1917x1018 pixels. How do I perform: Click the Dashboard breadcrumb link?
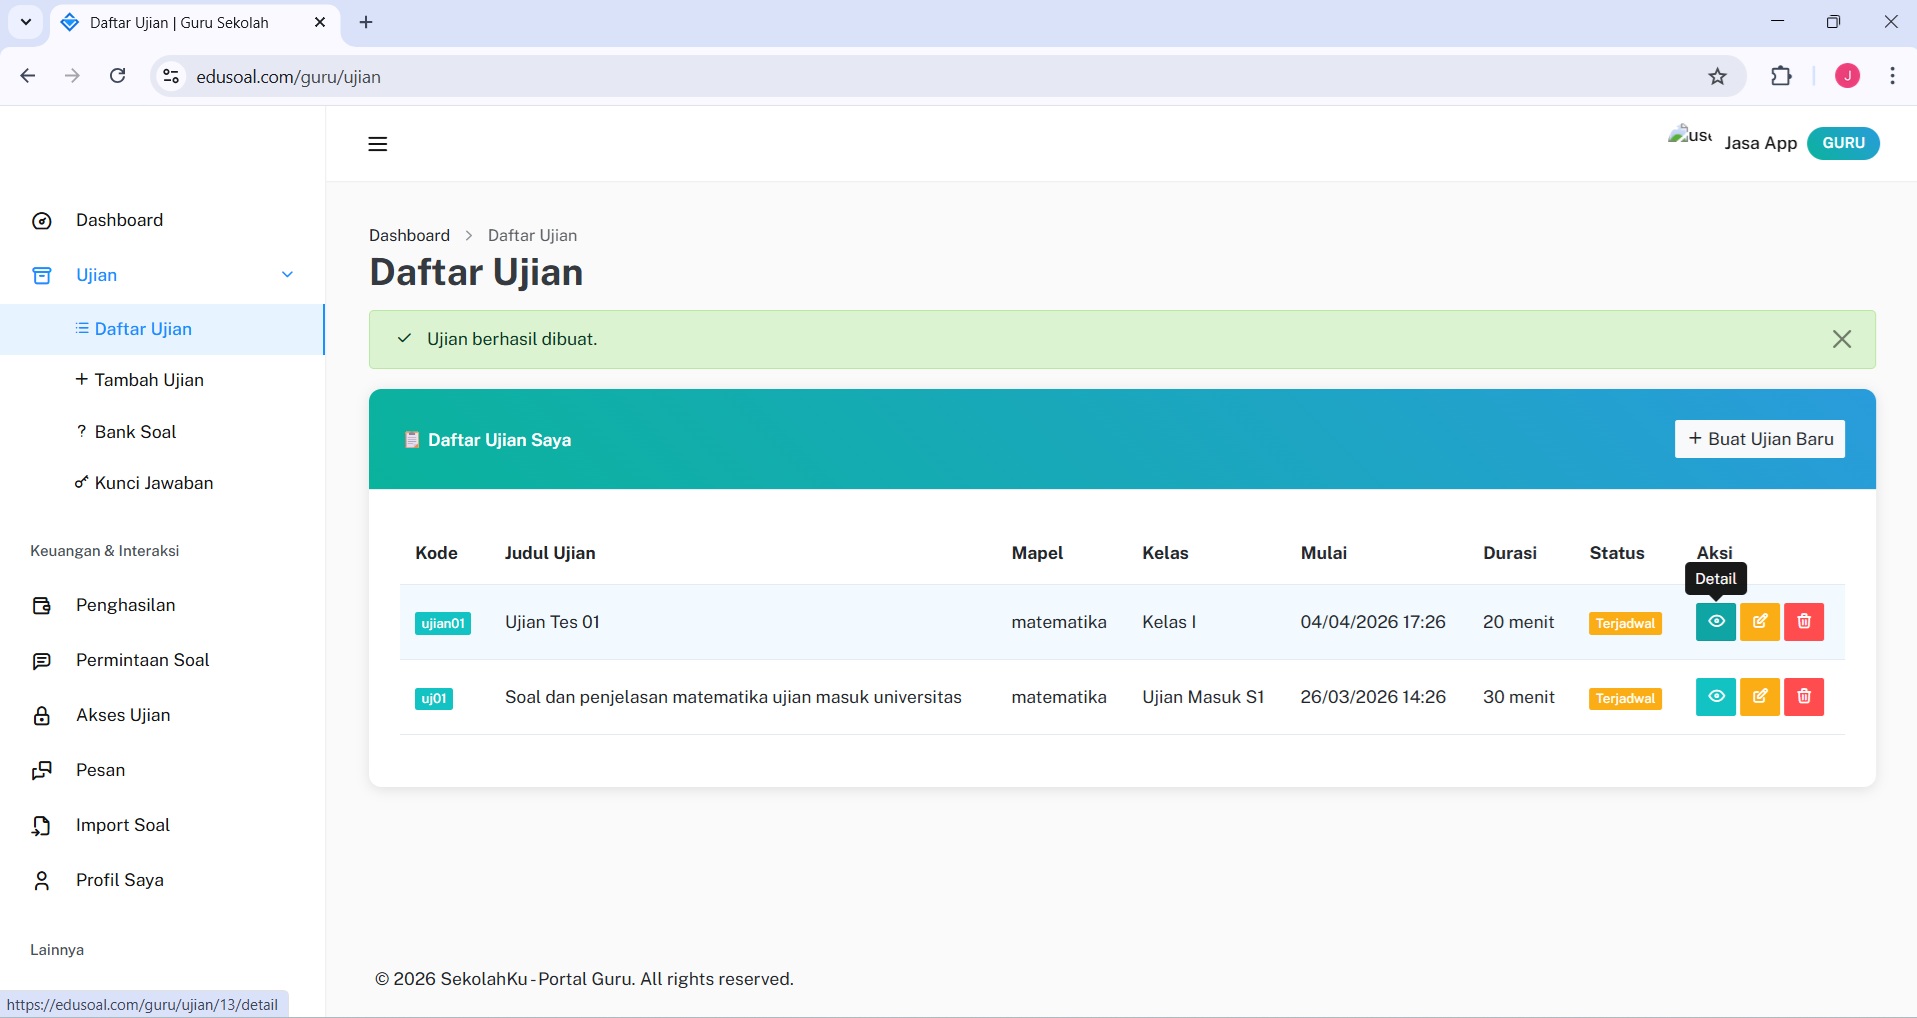[x=409, y=236]
